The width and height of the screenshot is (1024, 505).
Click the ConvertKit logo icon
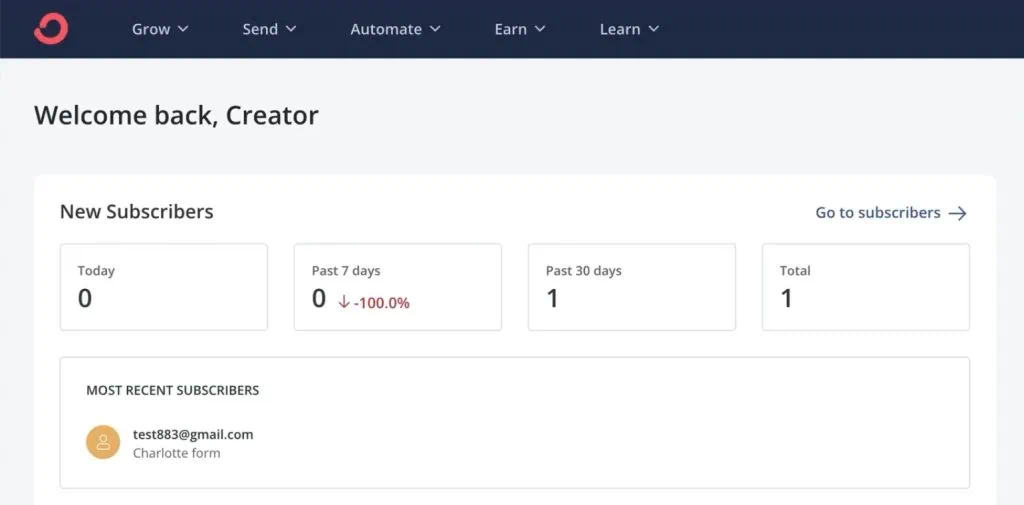click(51, 29)
